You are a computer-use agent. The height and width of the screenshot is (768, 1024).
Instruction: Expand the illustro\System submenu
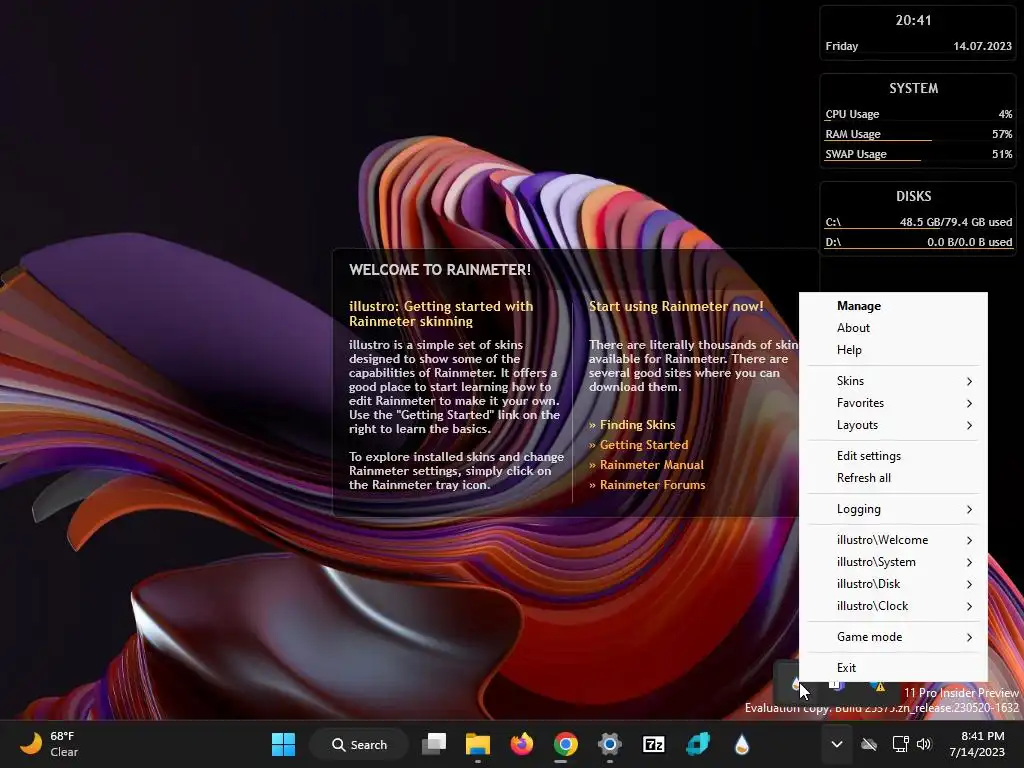[893, 562]
